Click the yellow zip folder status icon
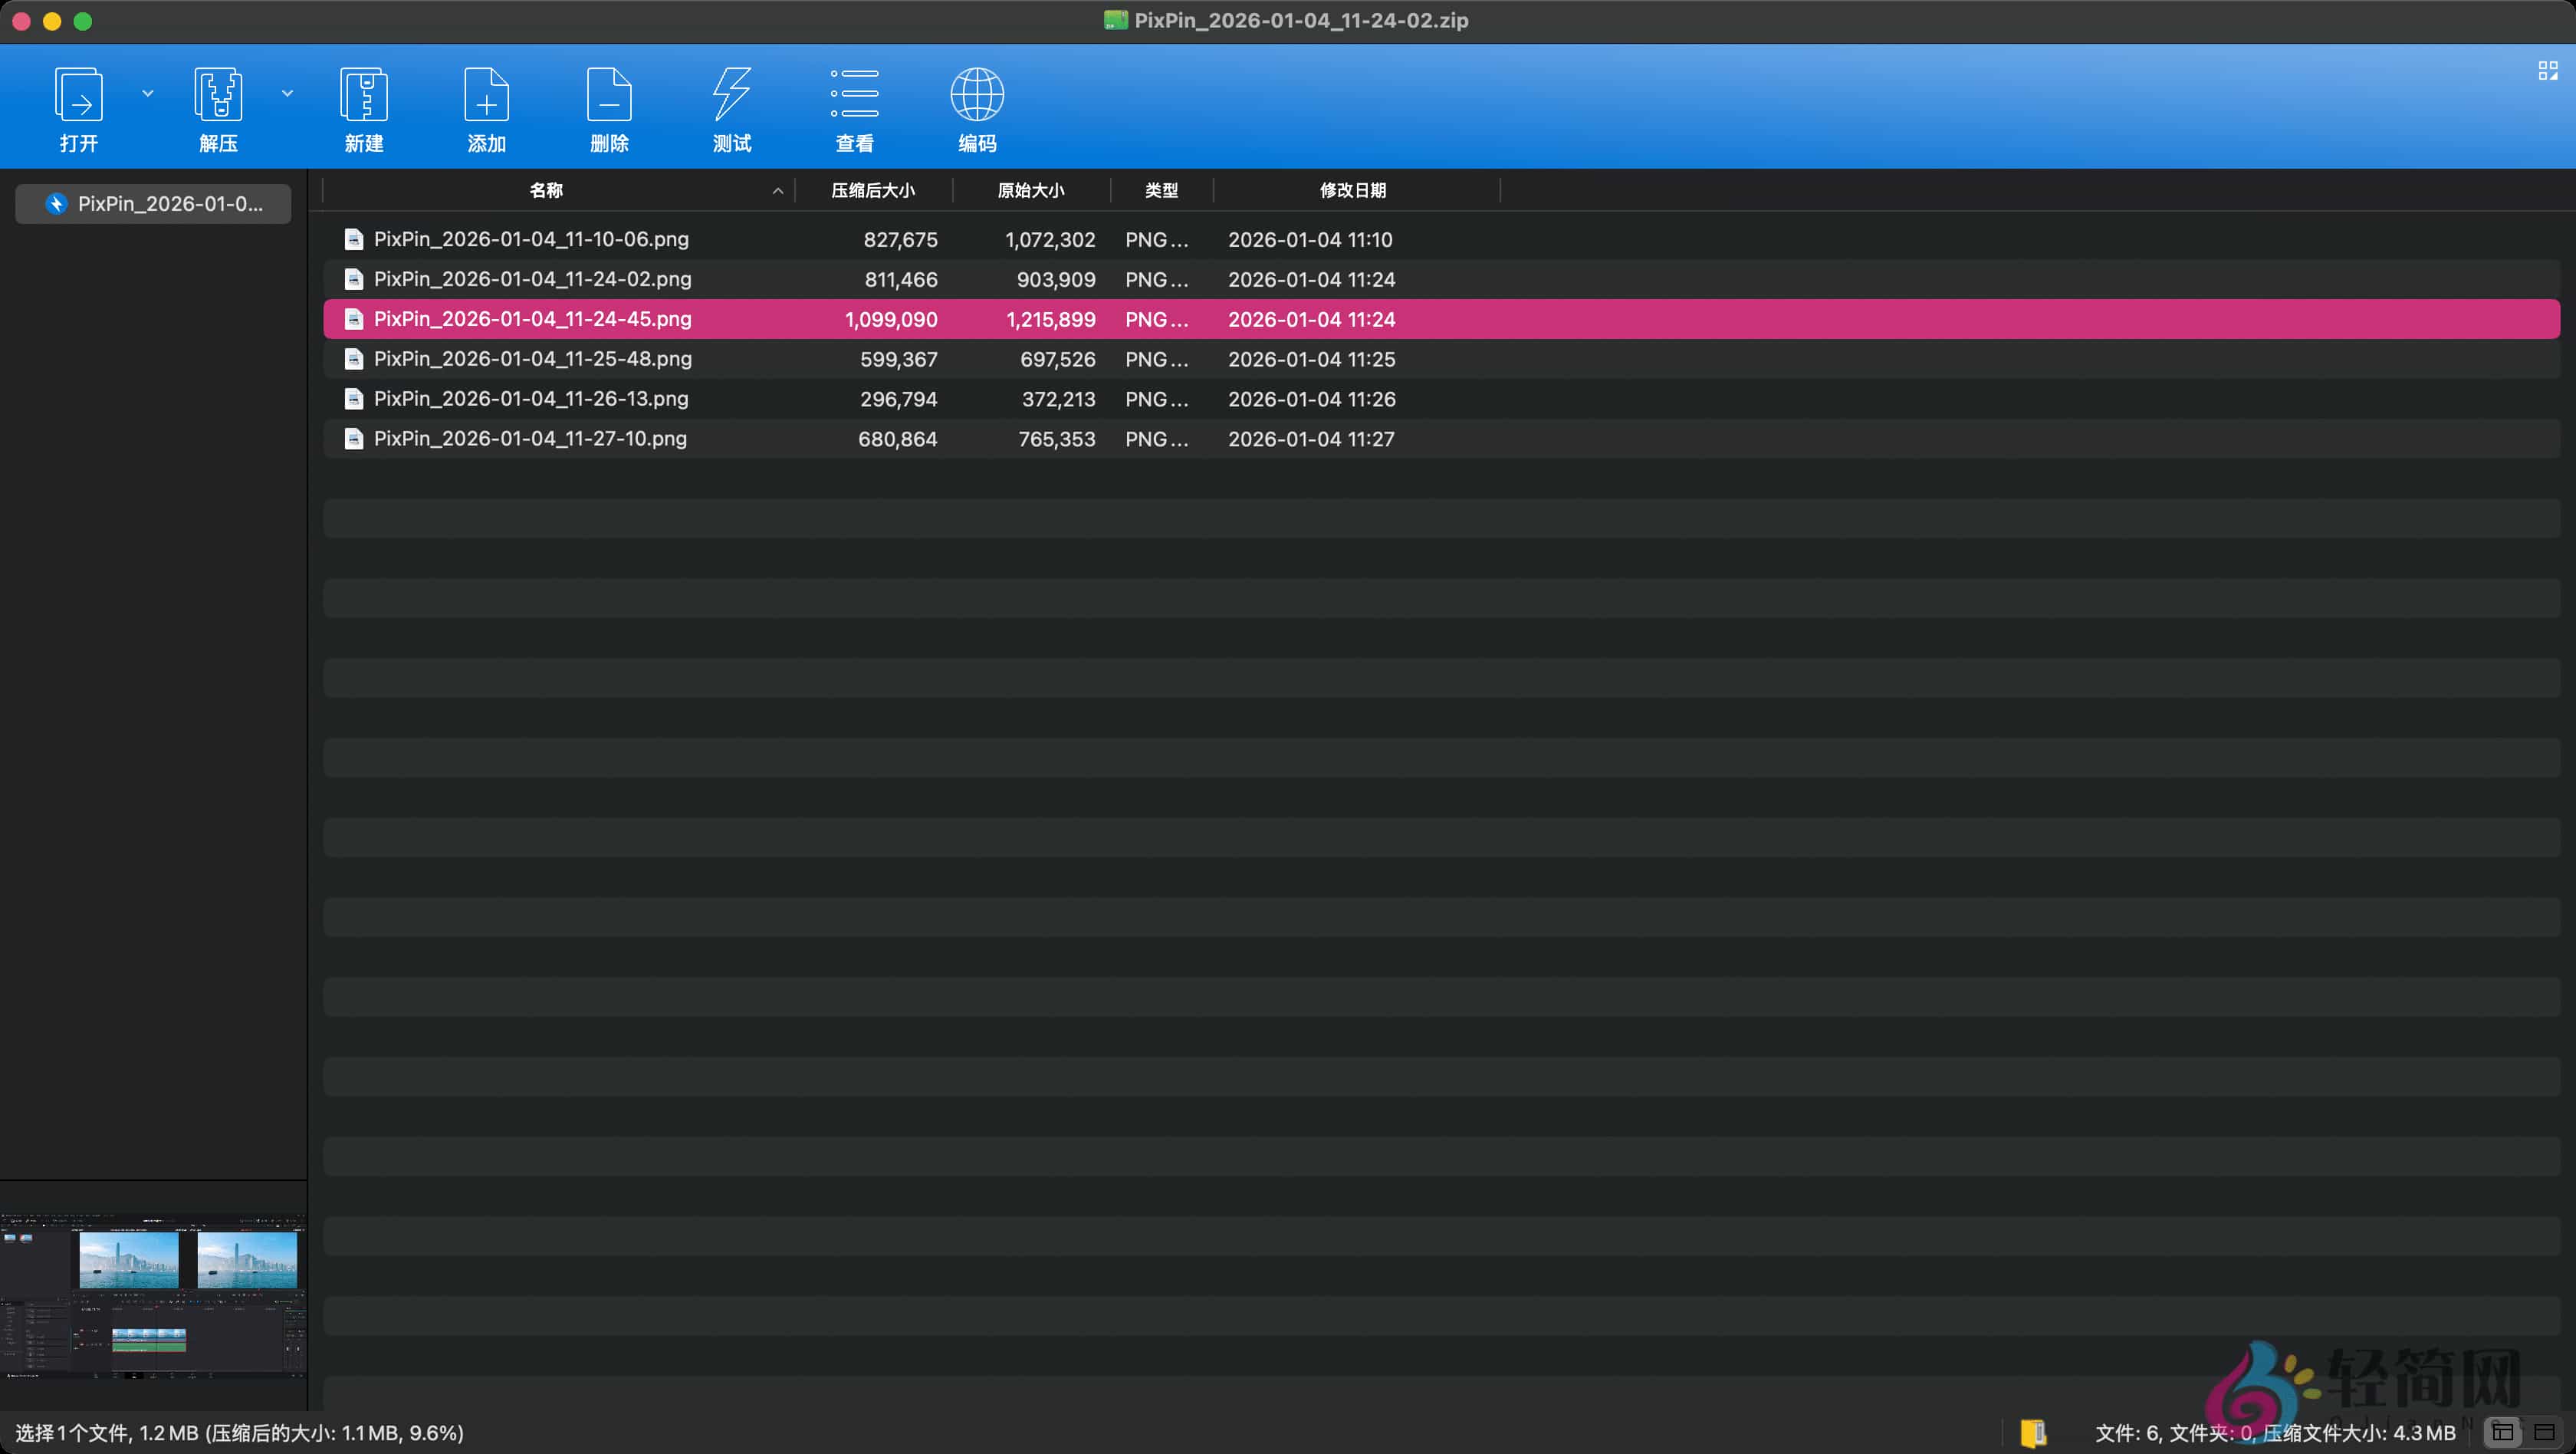This screenshot has width=2576, height=1454. coord(2033,1433)
